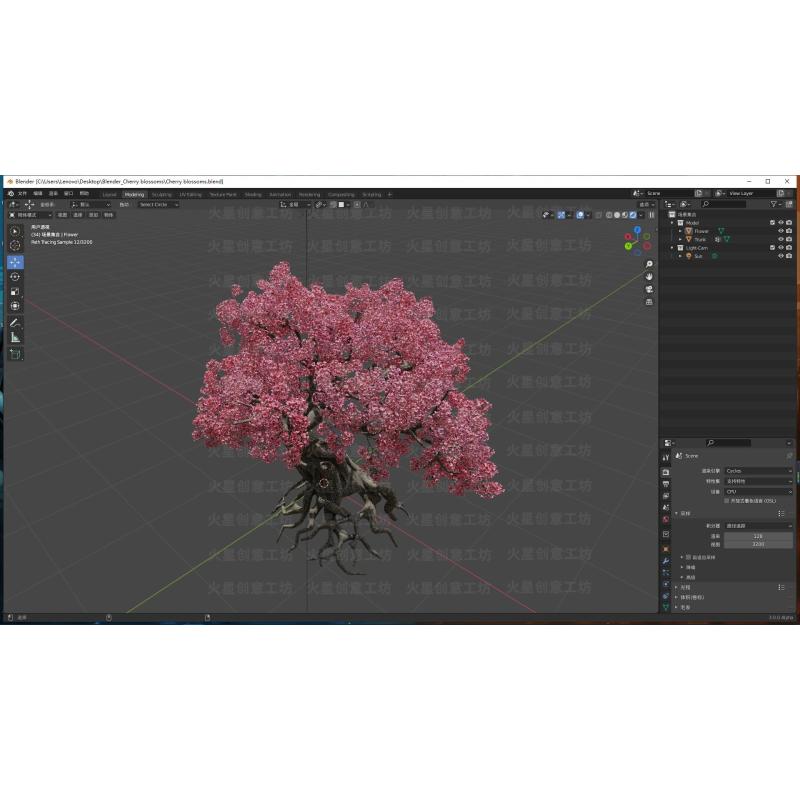The width and height of the screenshot is (800, 800).
Task: Add a new workspace with plus button
Action: (390, 194)
